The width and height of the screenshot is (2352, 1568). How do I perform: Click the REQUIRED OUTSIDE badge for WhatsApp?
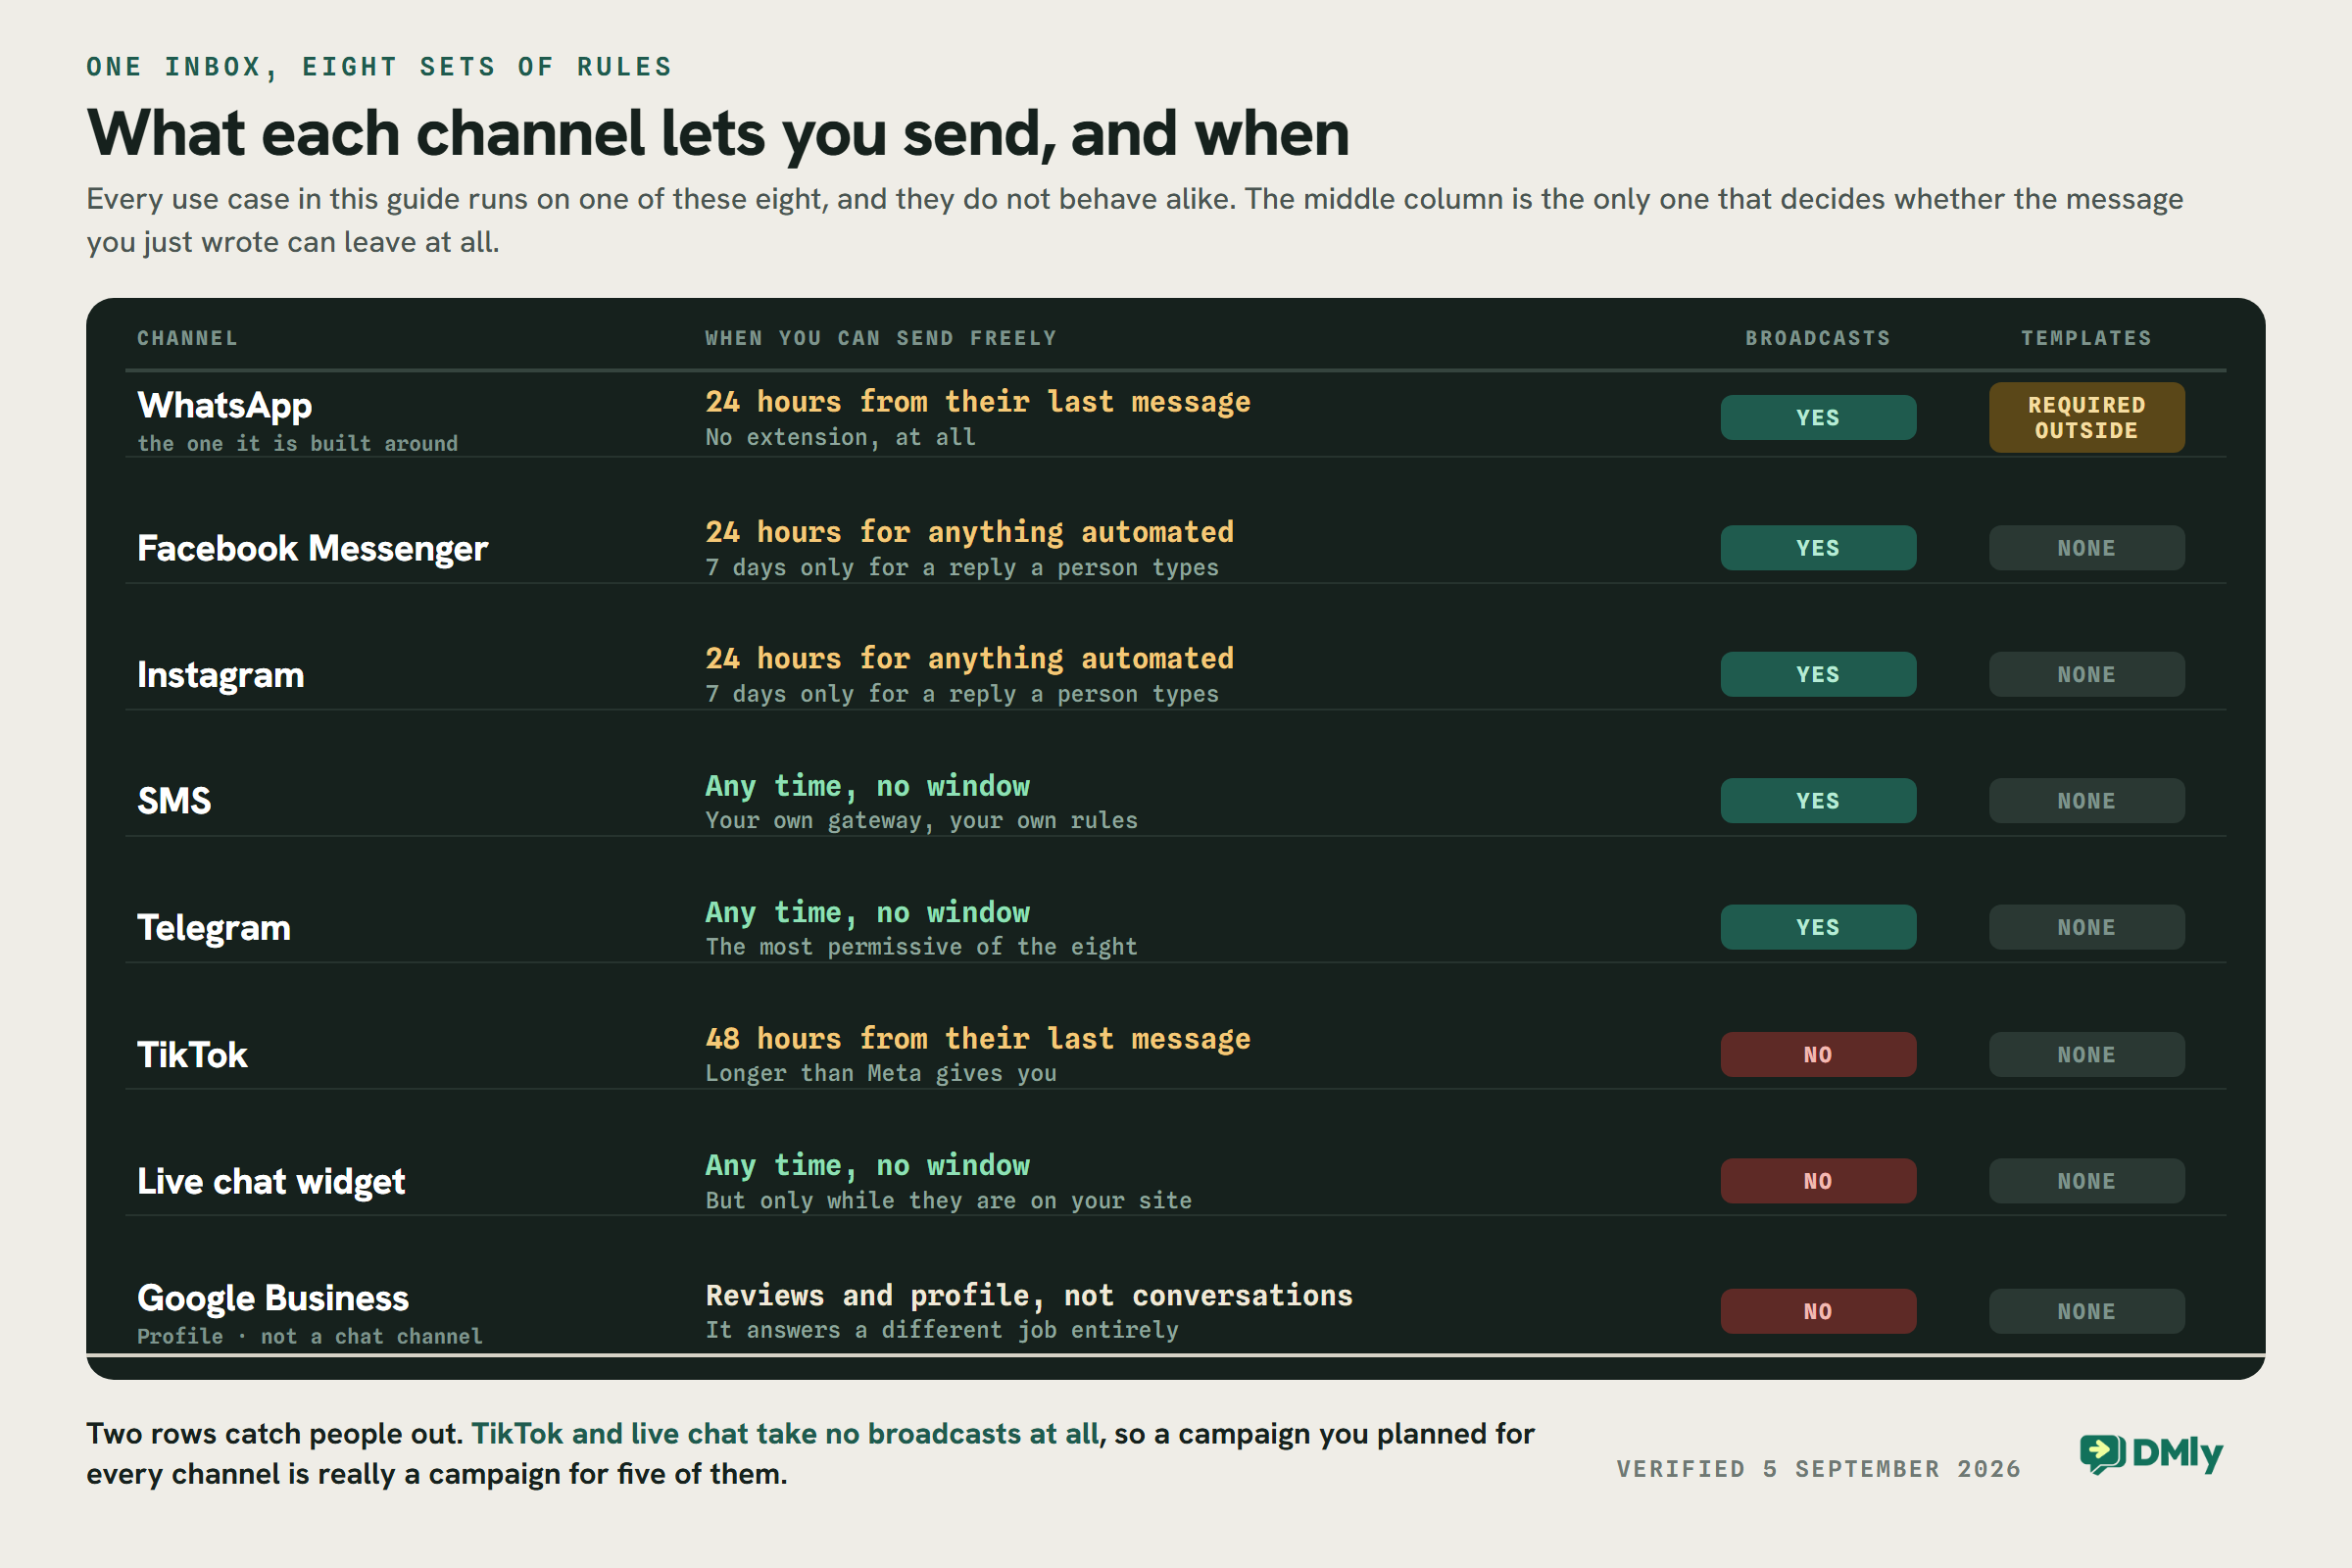[2086, 417]
